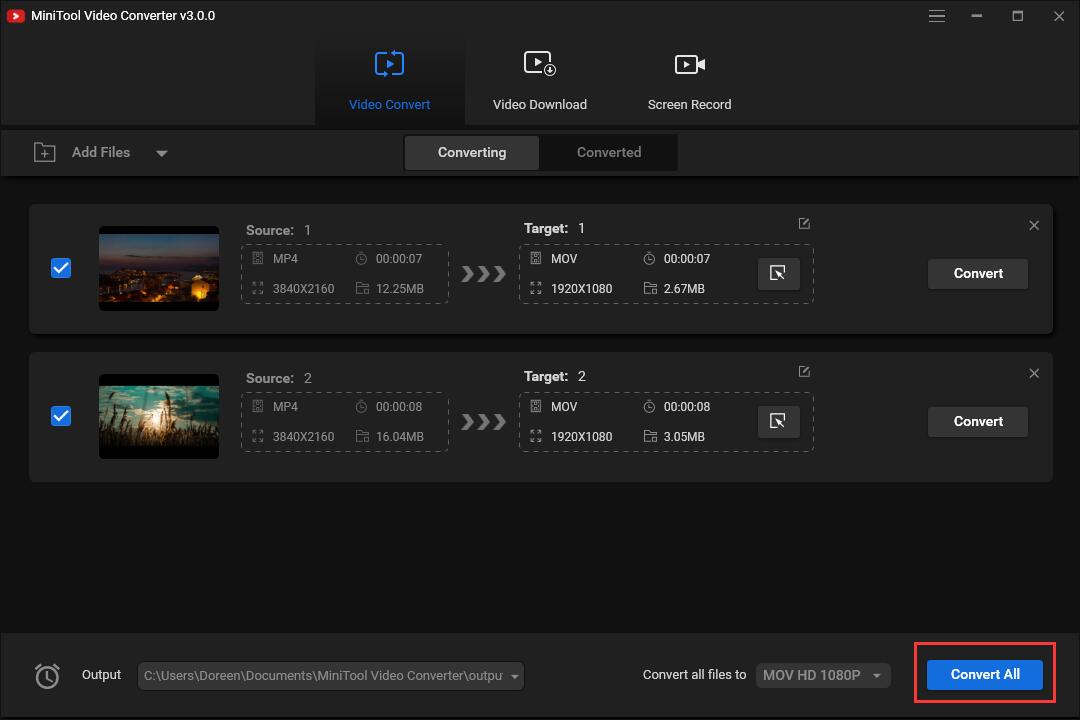Click the Add Files plus icon

pos(44,152)
